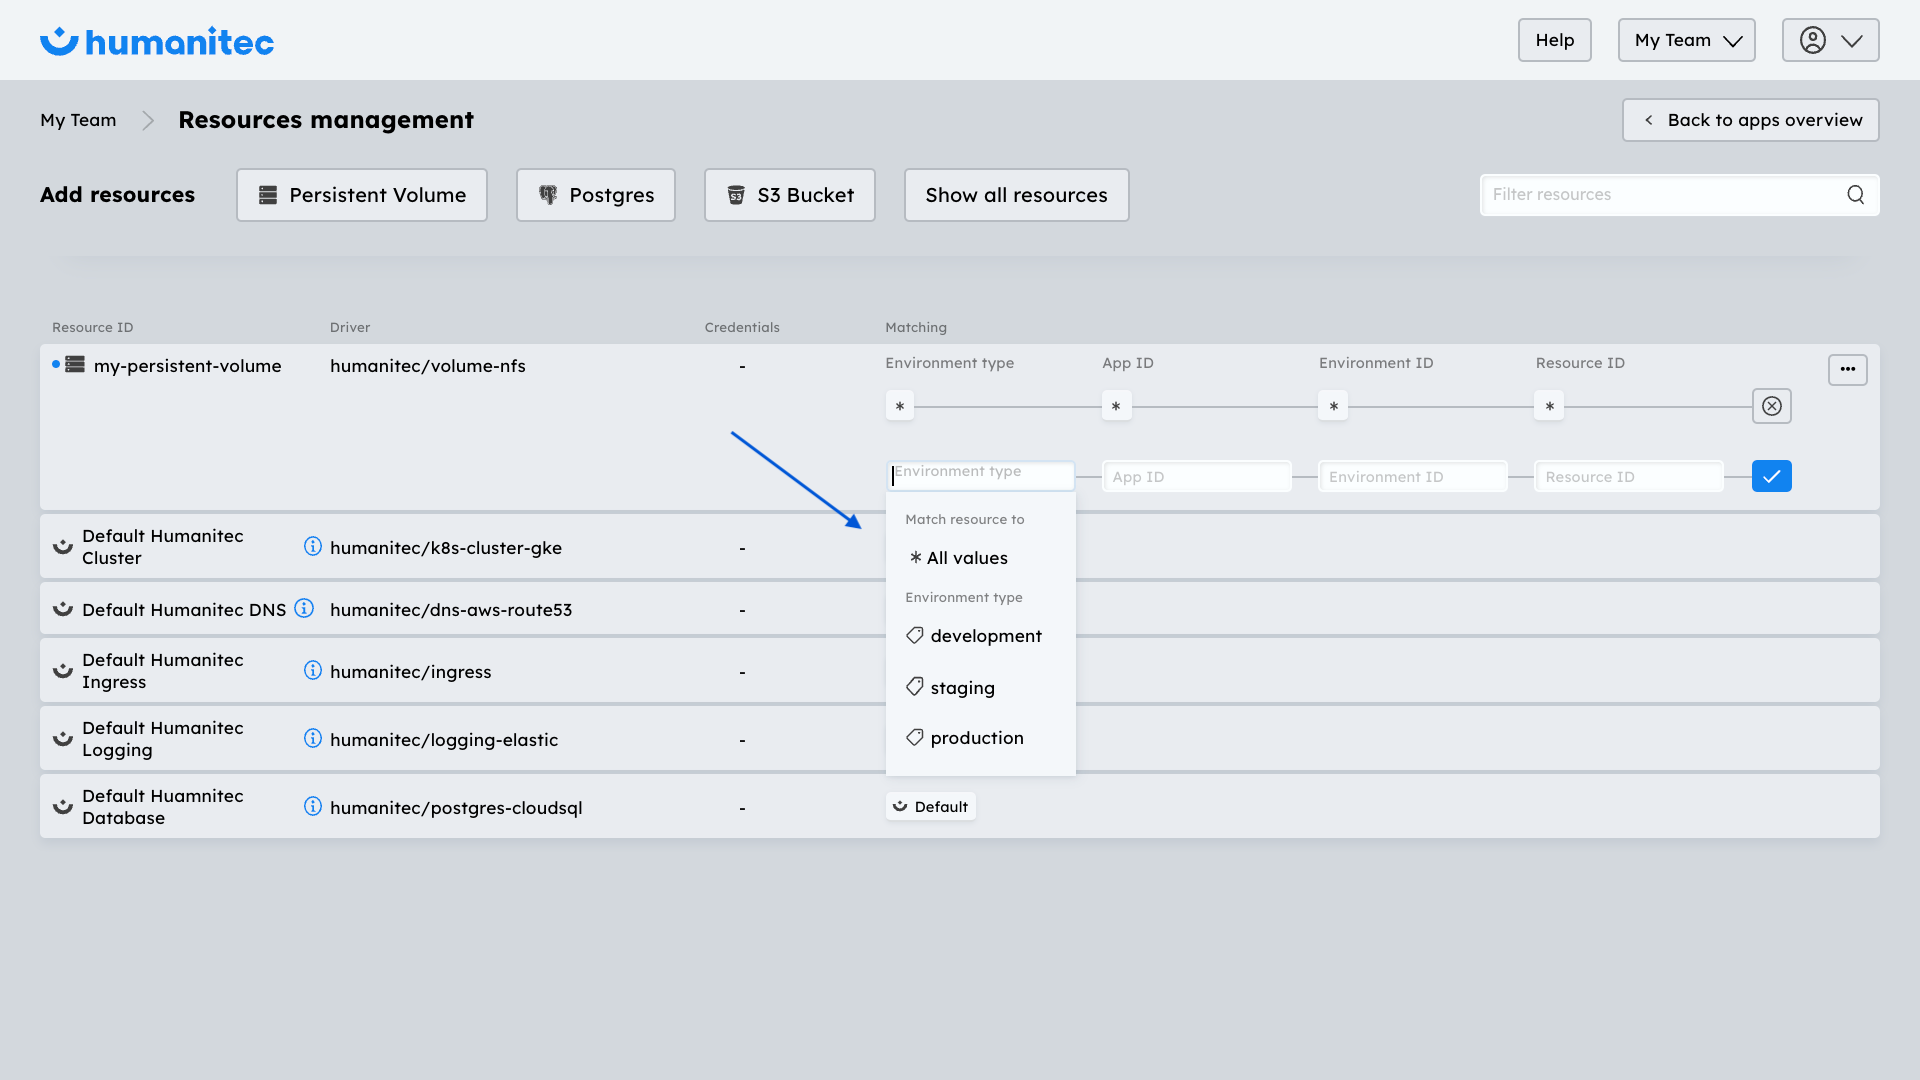Click Humanitec icon on Database row
This screenshot has width=1920, height=1080.
pos(63,807)
